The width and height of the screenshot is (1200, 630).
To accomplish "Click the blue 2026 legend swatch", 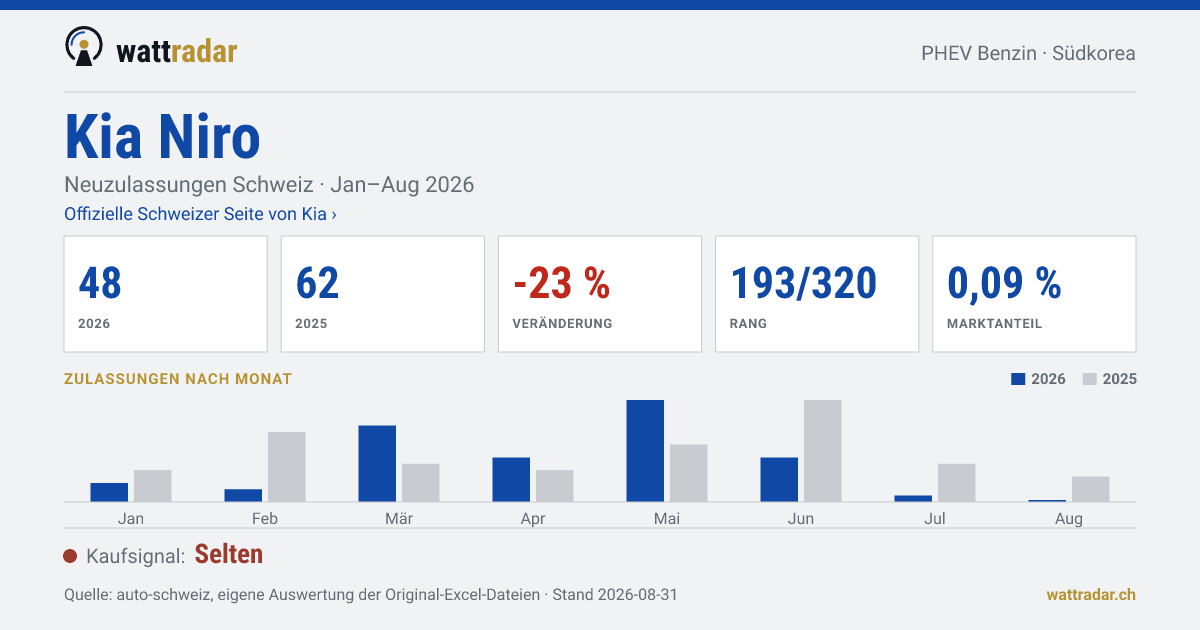I will (x=1019, y=379).
